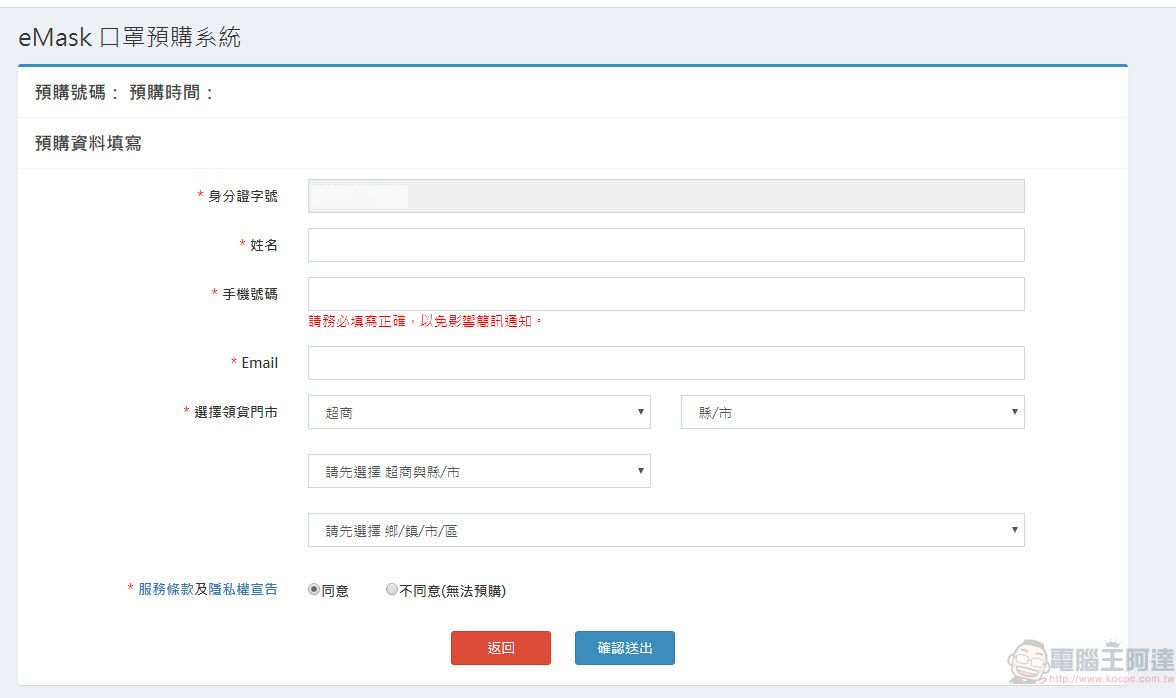Click the 預購時間 label text
The width and height of the screenshot is (1176, 698).
coord(172,92)
